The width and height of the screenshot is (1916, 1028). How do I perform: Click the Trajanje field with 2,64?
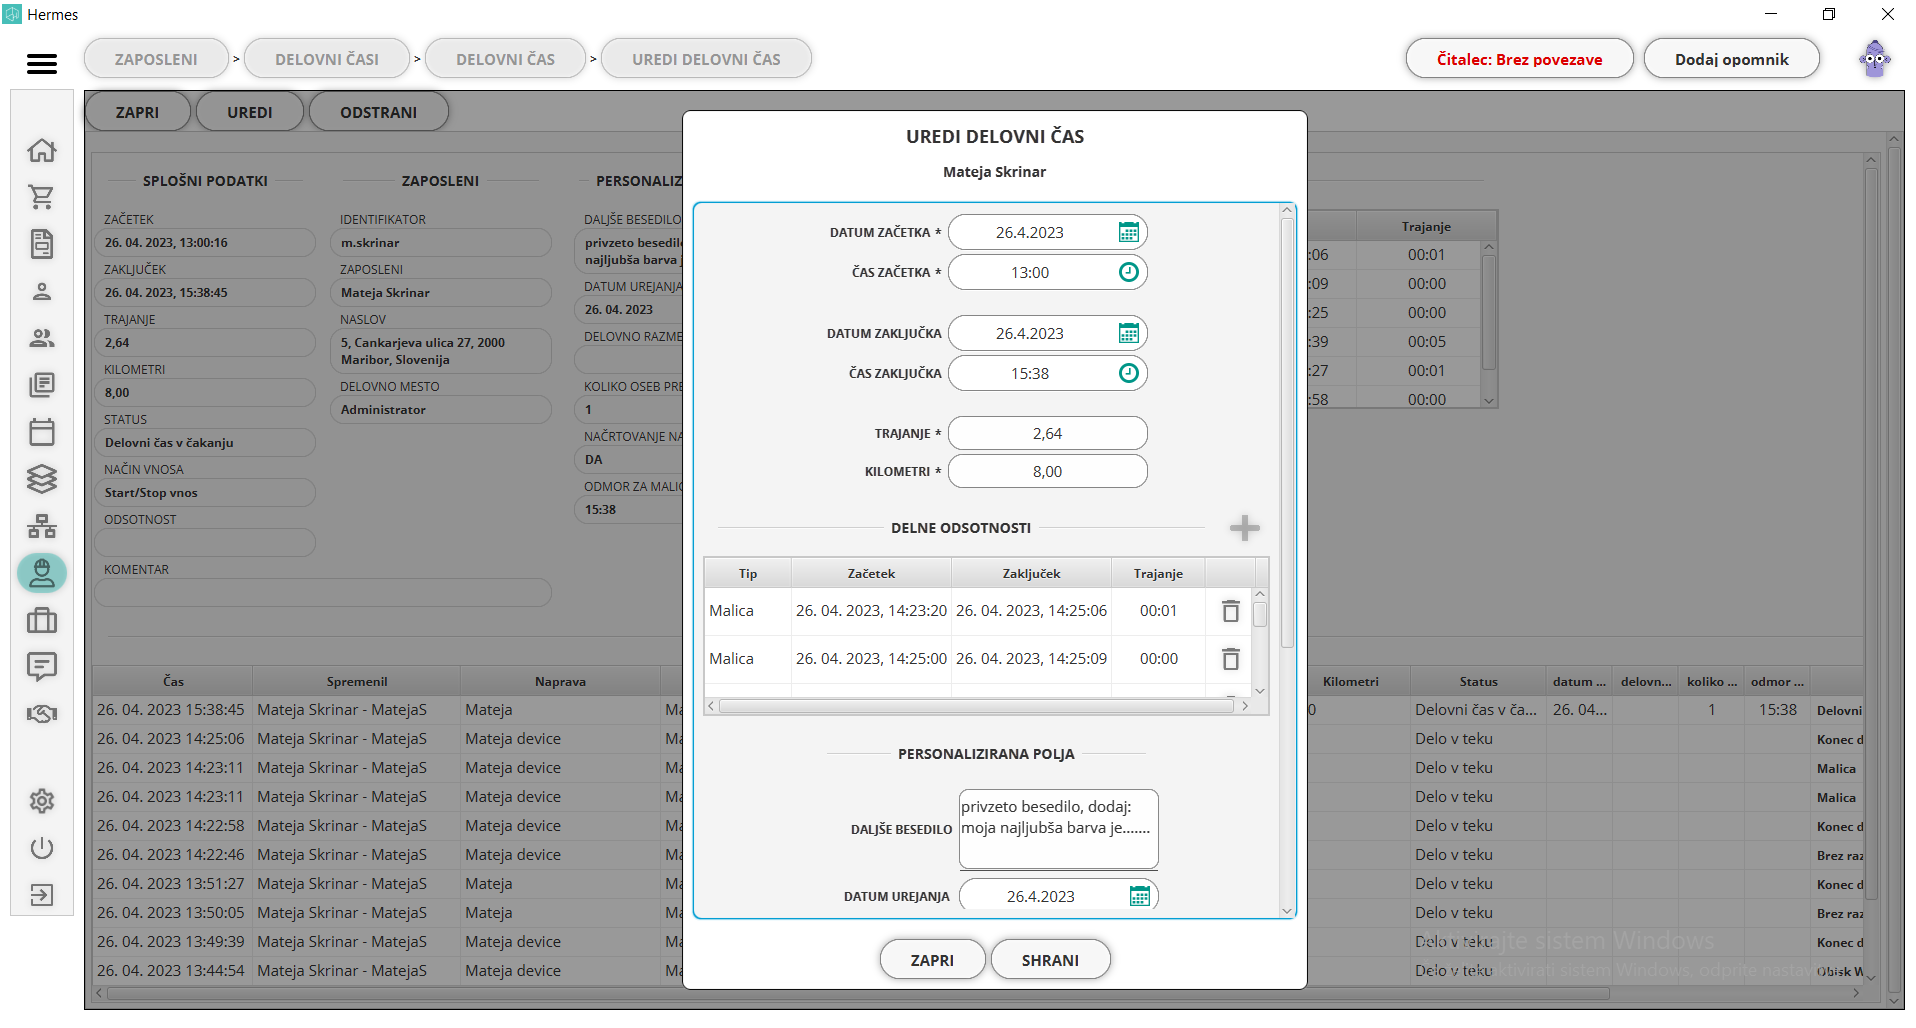[1047, 433]
